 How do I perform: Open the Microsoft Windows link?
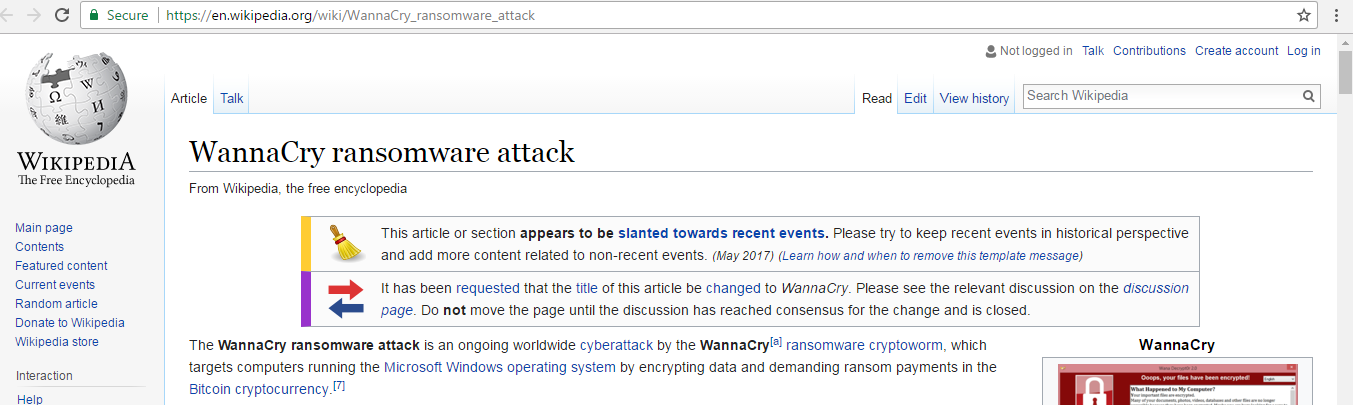pos(442,367)
